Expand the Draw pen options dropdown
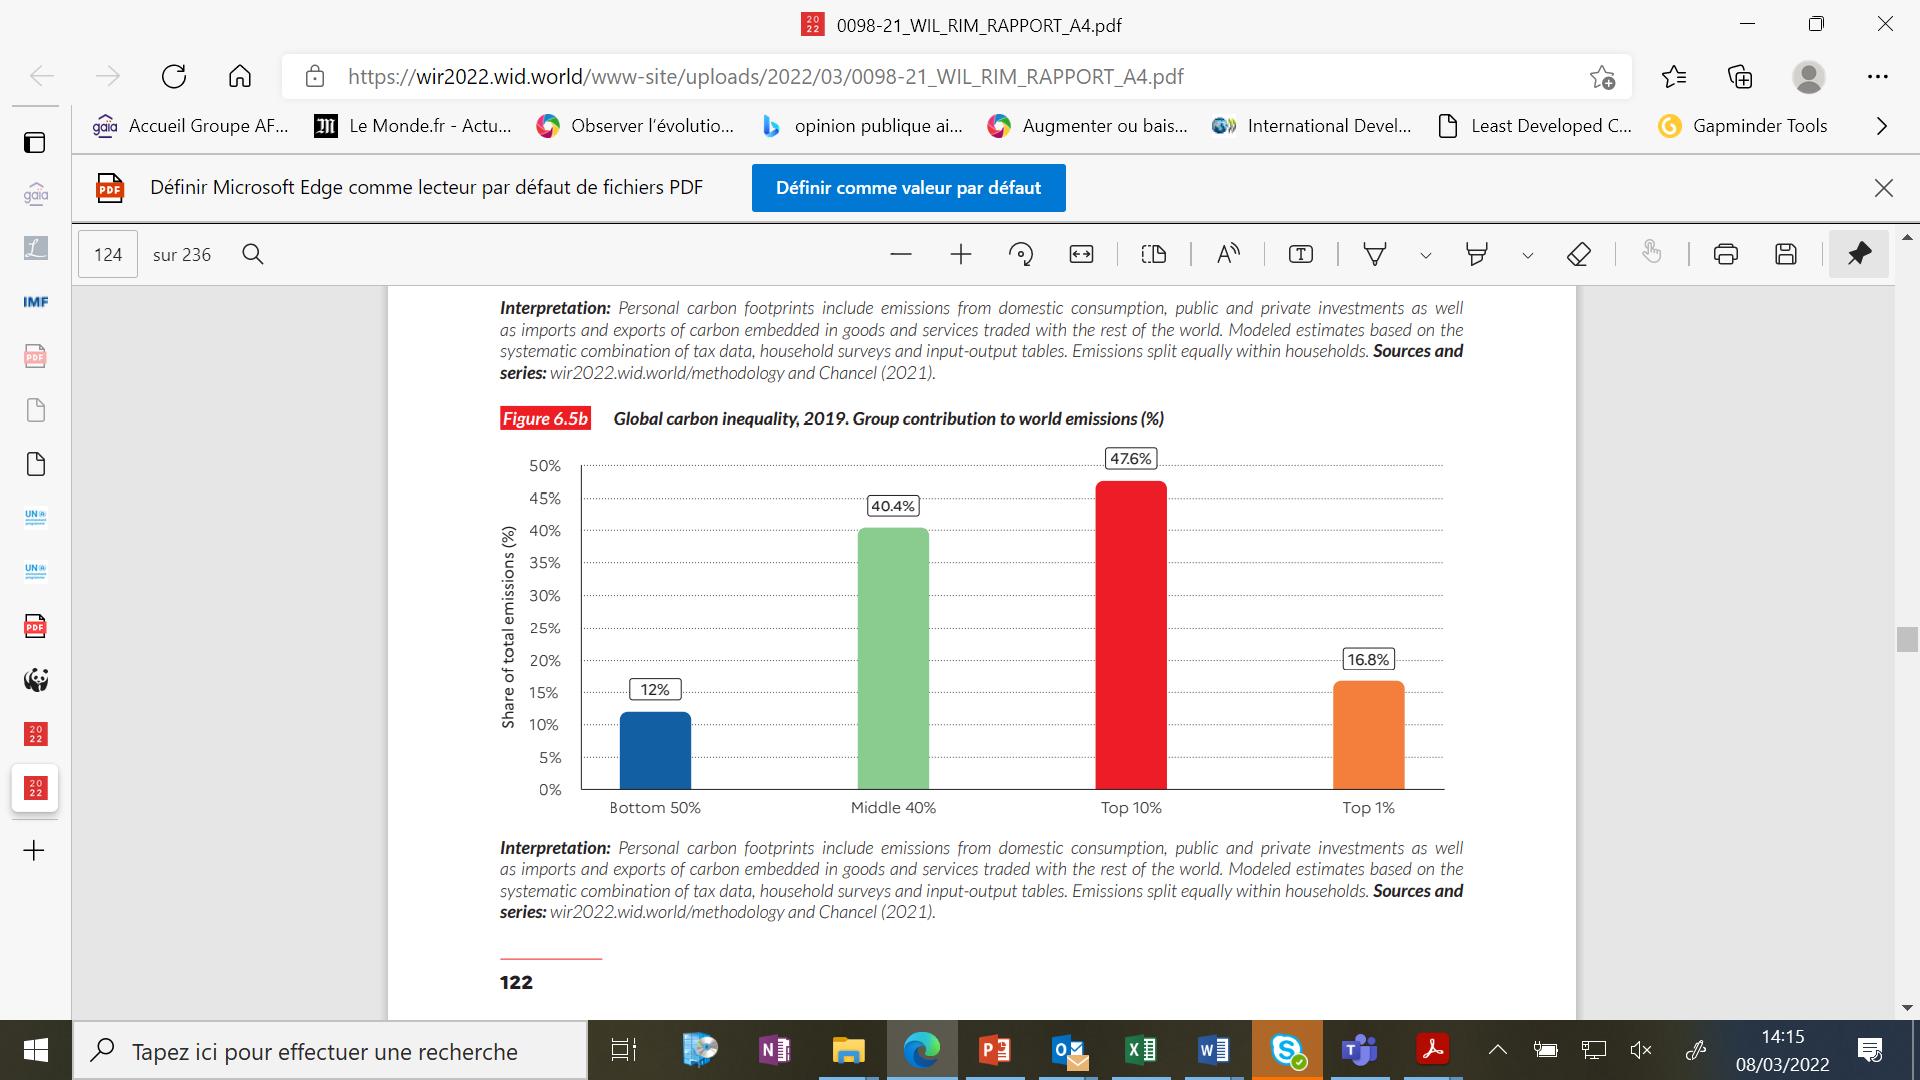Viewport: 1920px width, 1080px height. (x=1426, y=255)
